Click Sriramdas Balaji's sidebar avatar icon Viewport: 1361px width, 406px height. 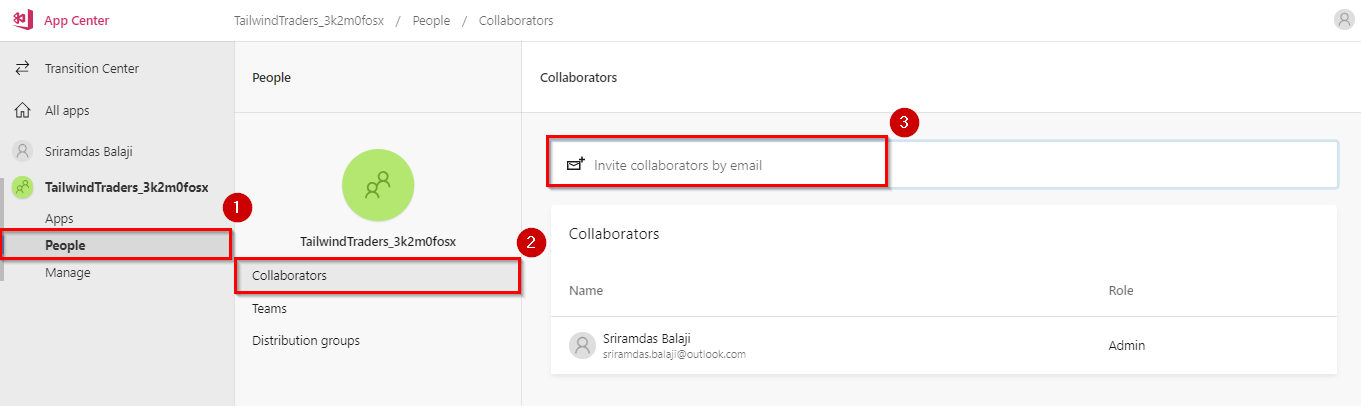[x=22, y=152]
